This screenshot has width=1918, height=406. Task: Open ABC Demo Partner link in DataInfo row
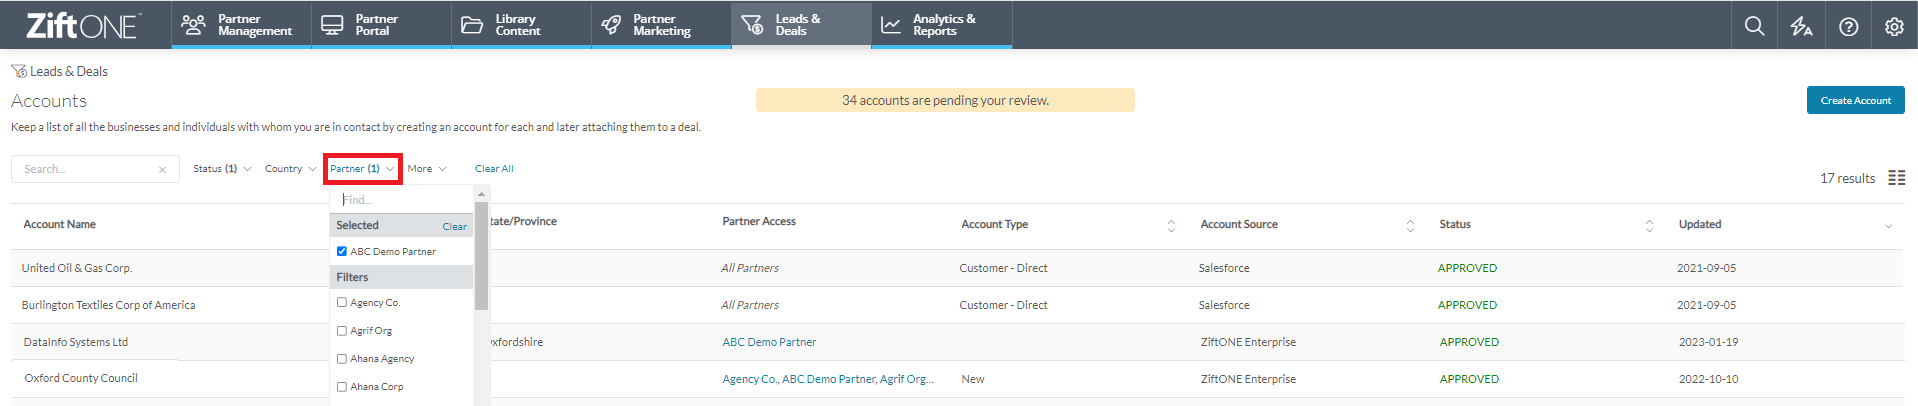click(x=769, y=342)
